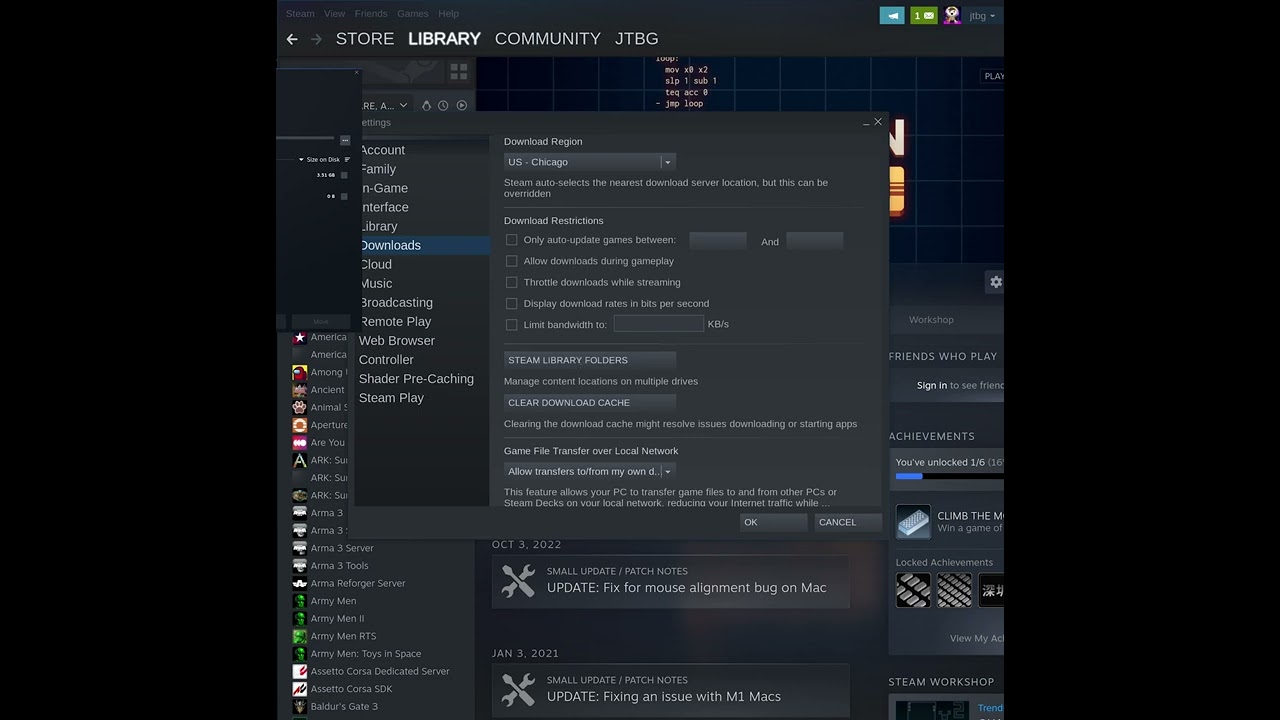Select Army Men RTS icon in list
Screen dimensions: 1280x720
299,636
